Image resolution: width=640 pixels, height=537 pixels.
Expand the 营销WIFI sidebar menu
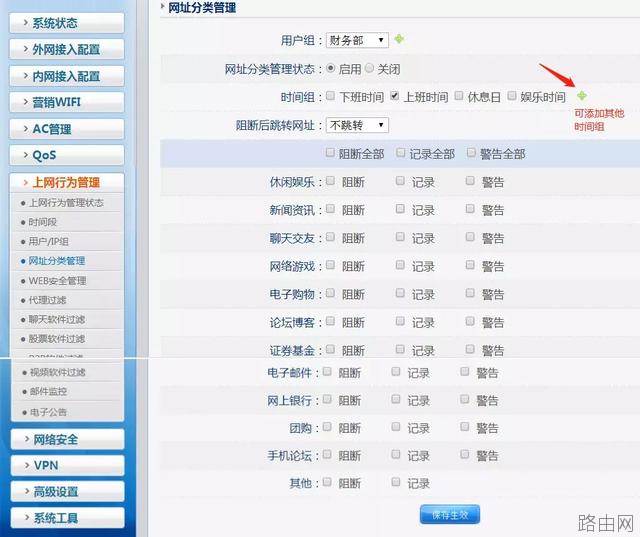[67, 102]
